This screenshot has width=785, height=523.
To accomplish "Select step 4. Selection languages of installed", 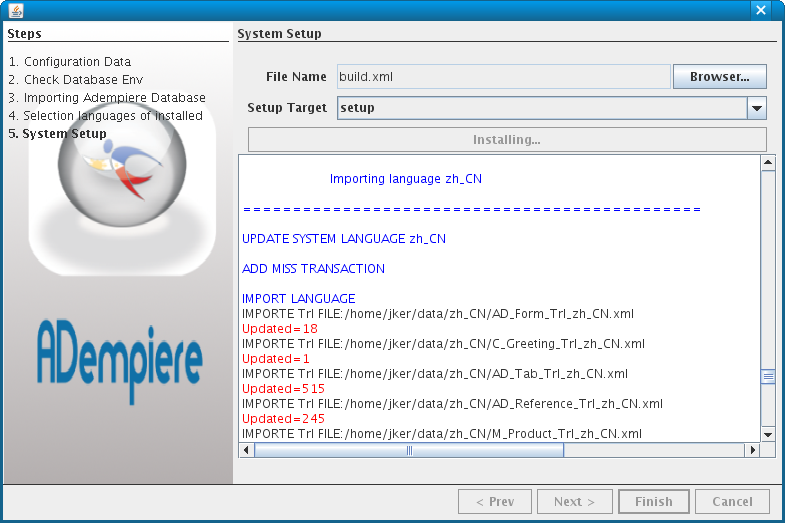I will click(x=106, y=116).
